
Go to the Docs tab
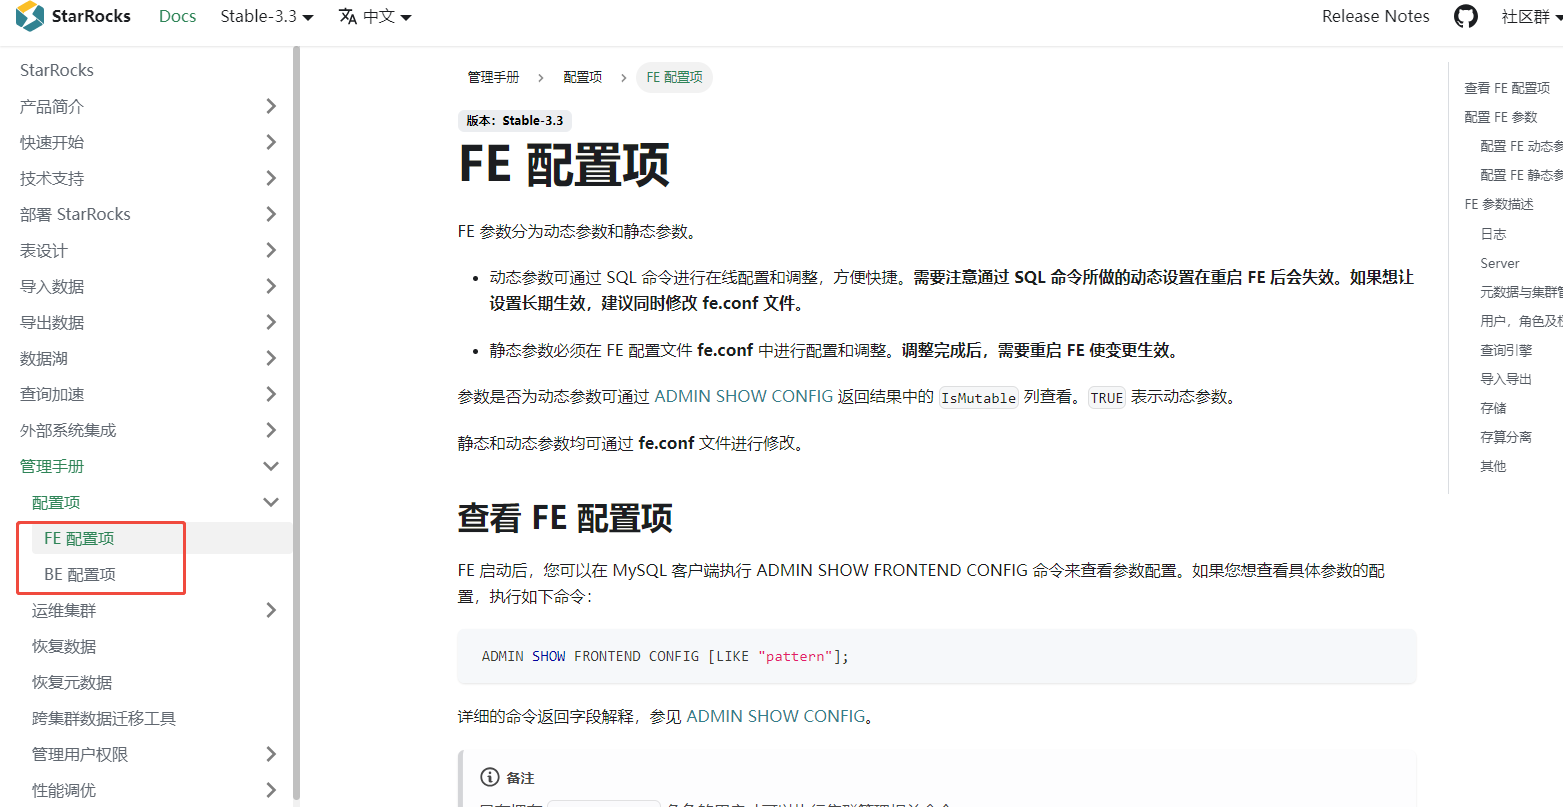[178, 16]
